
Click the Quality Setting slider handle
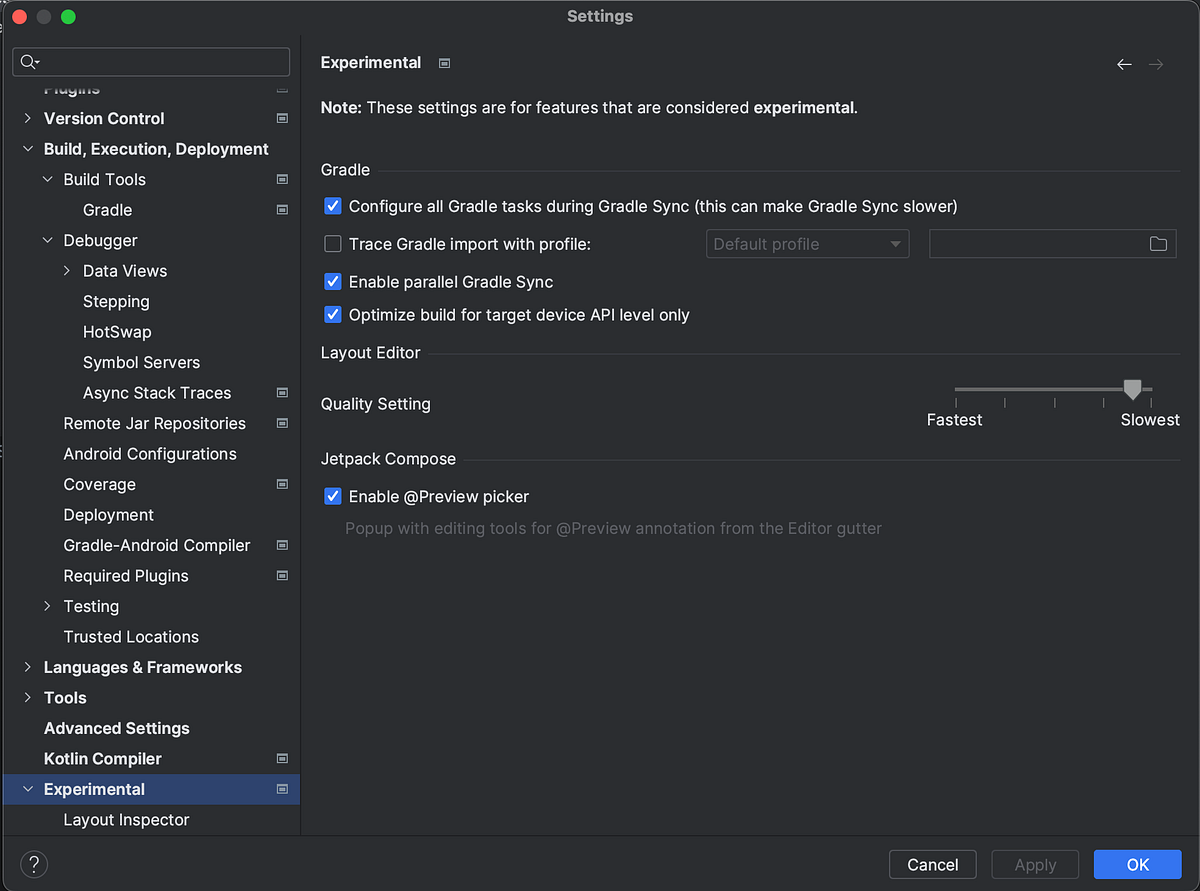(1132, 389)
